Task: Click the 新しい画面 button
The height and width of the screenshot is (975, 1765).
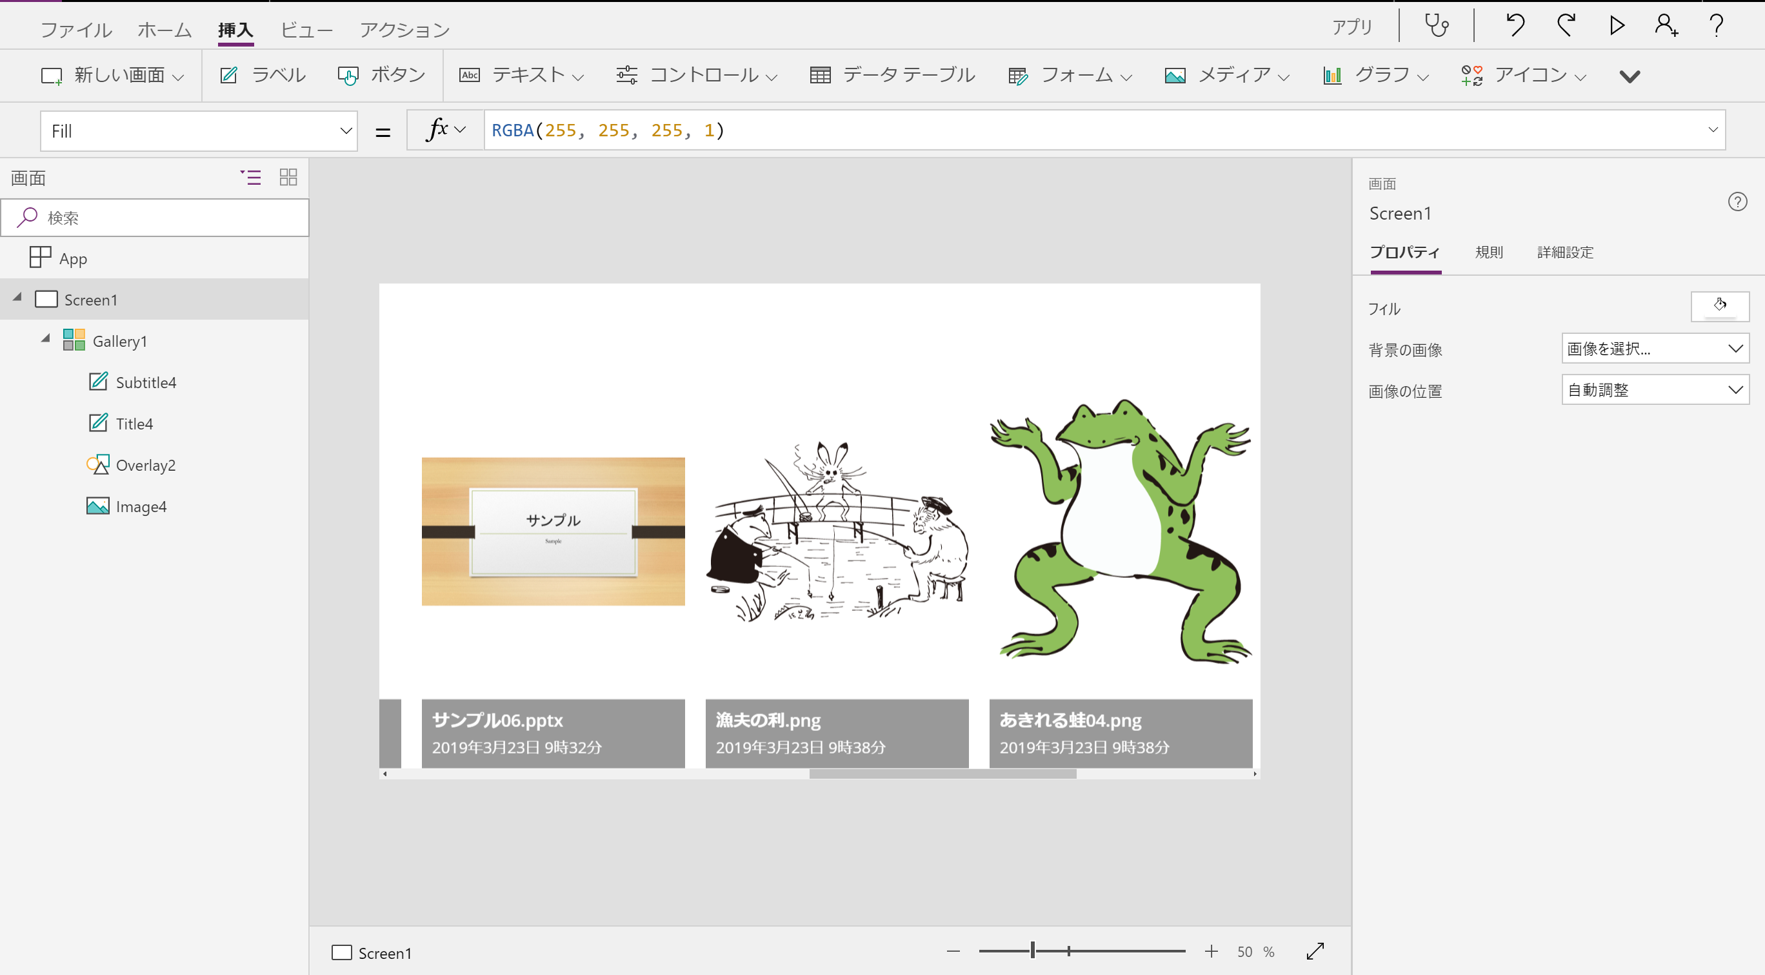Action: pyautogui.click(x=111, y=75)
